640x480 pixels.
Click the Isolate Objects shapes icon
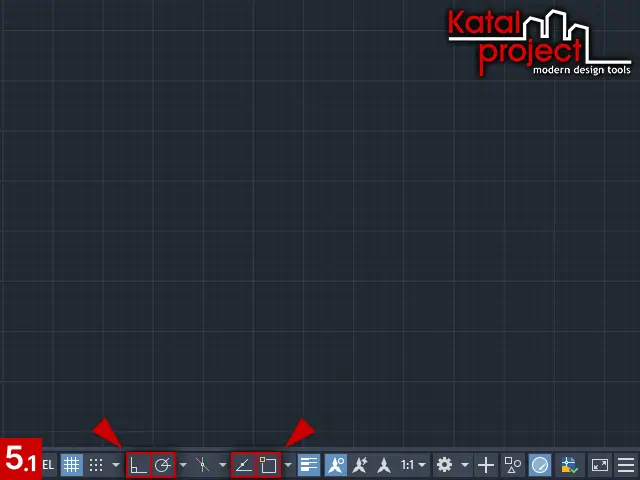coord(513,465)
